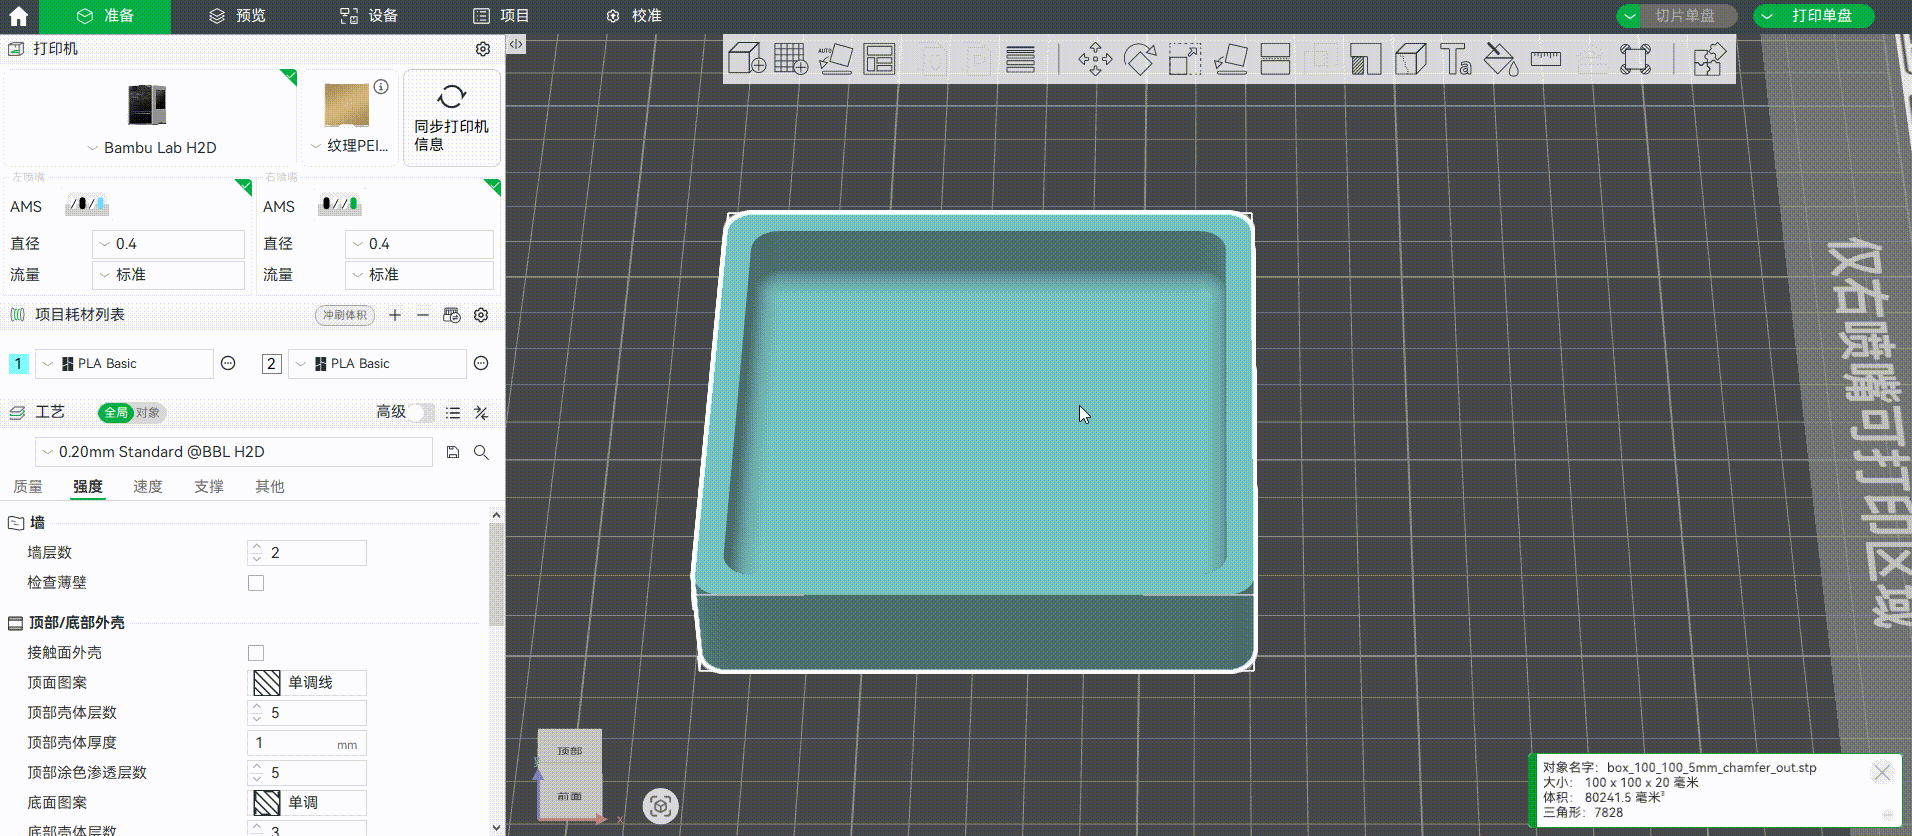1912x836 pixels.
Task: Open the 支撑 settings tab
Action: [209, 487]
